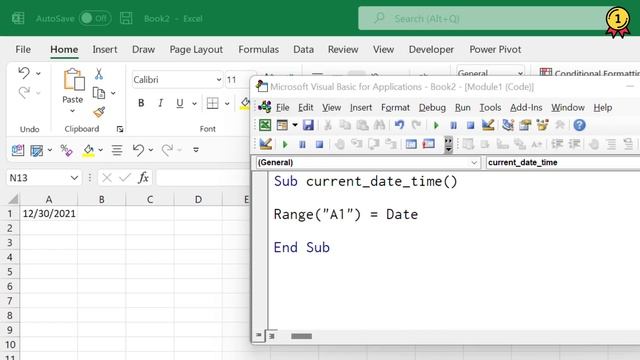640x360 pixels.
Task: Toggle Design Mode in the Debug toolbar
Action: [266, 144]
